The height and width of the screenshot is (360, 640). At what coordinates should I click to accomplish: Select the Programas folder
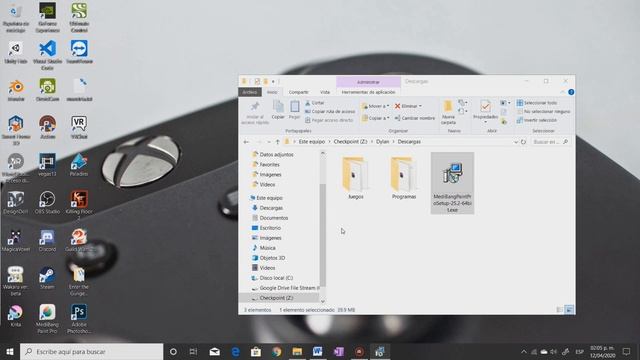tap(404, 178)
